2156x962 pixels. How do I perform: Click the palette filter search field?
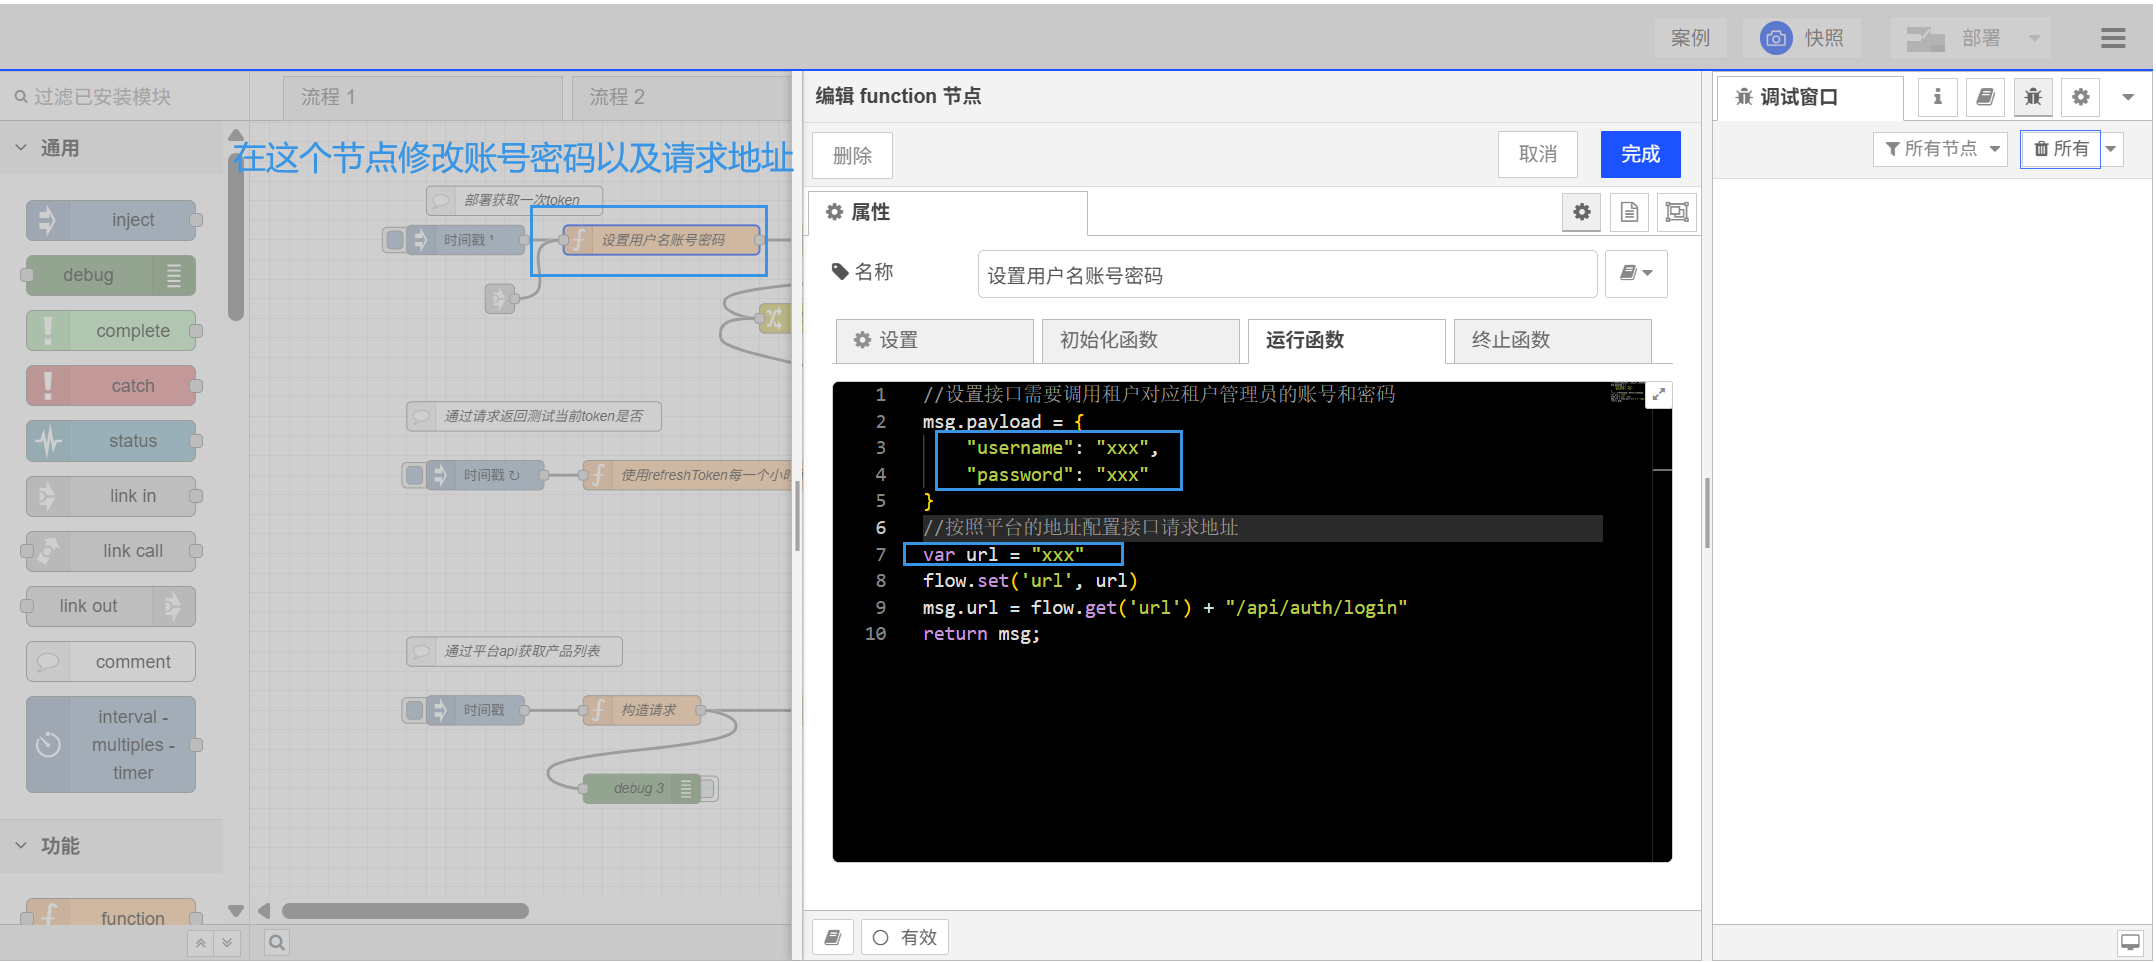(125, 97)
